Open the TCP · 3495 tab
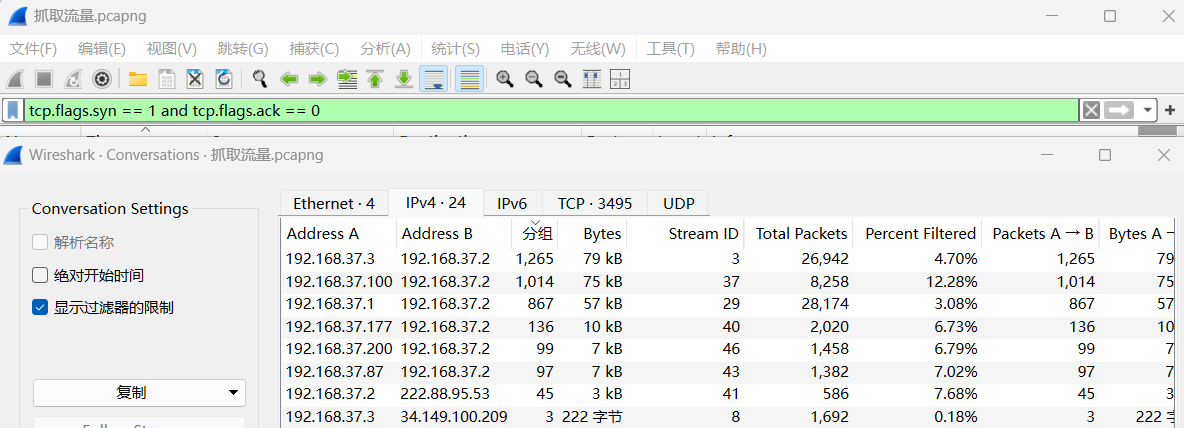 coord(594,203)
